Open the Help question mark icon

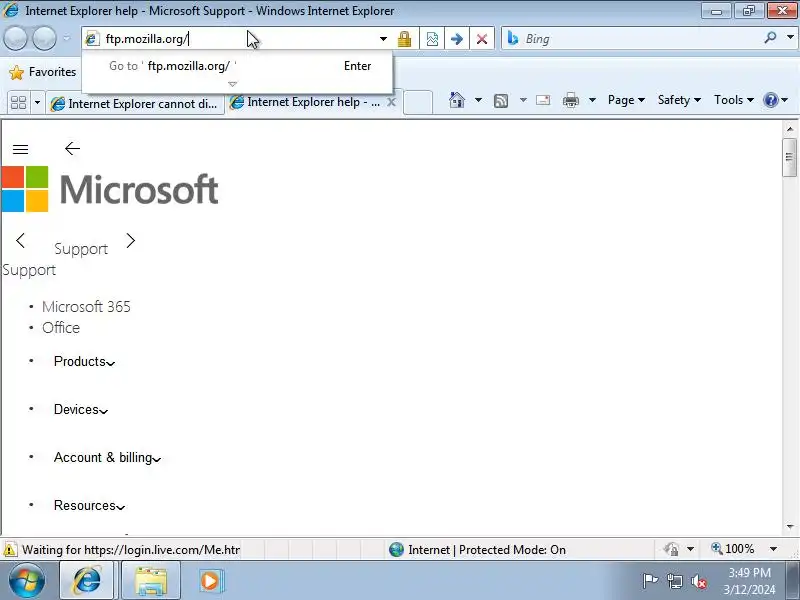(x=770, y=100)
